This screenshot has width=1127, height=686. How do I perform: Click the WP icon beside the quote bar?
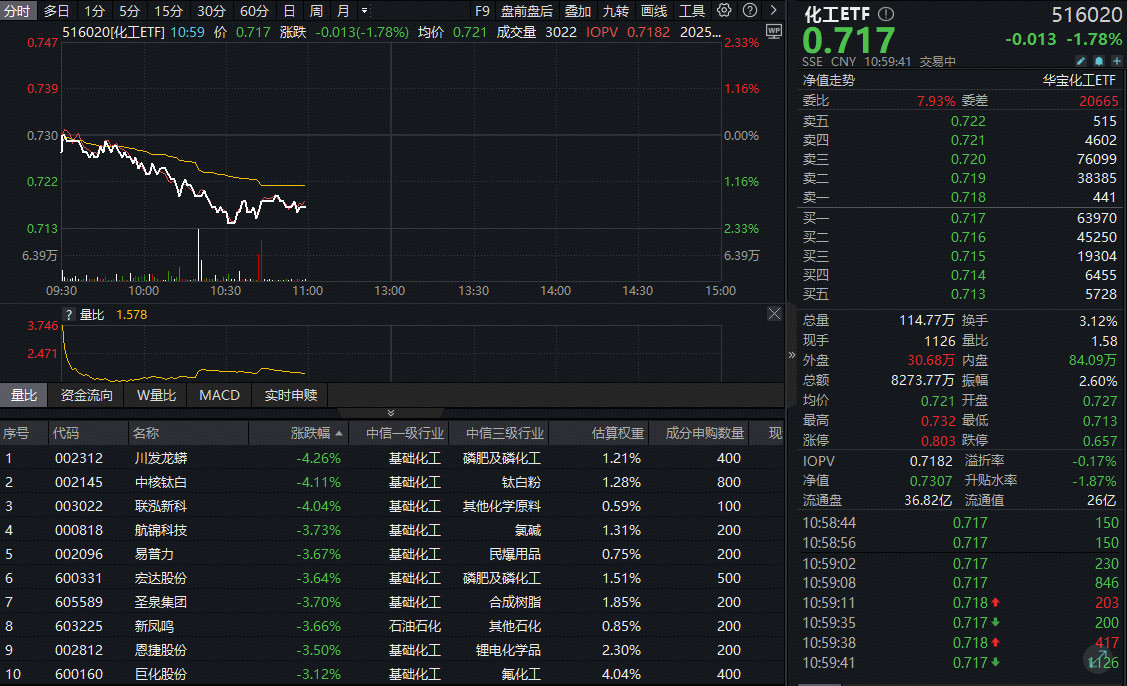point(774,32)
